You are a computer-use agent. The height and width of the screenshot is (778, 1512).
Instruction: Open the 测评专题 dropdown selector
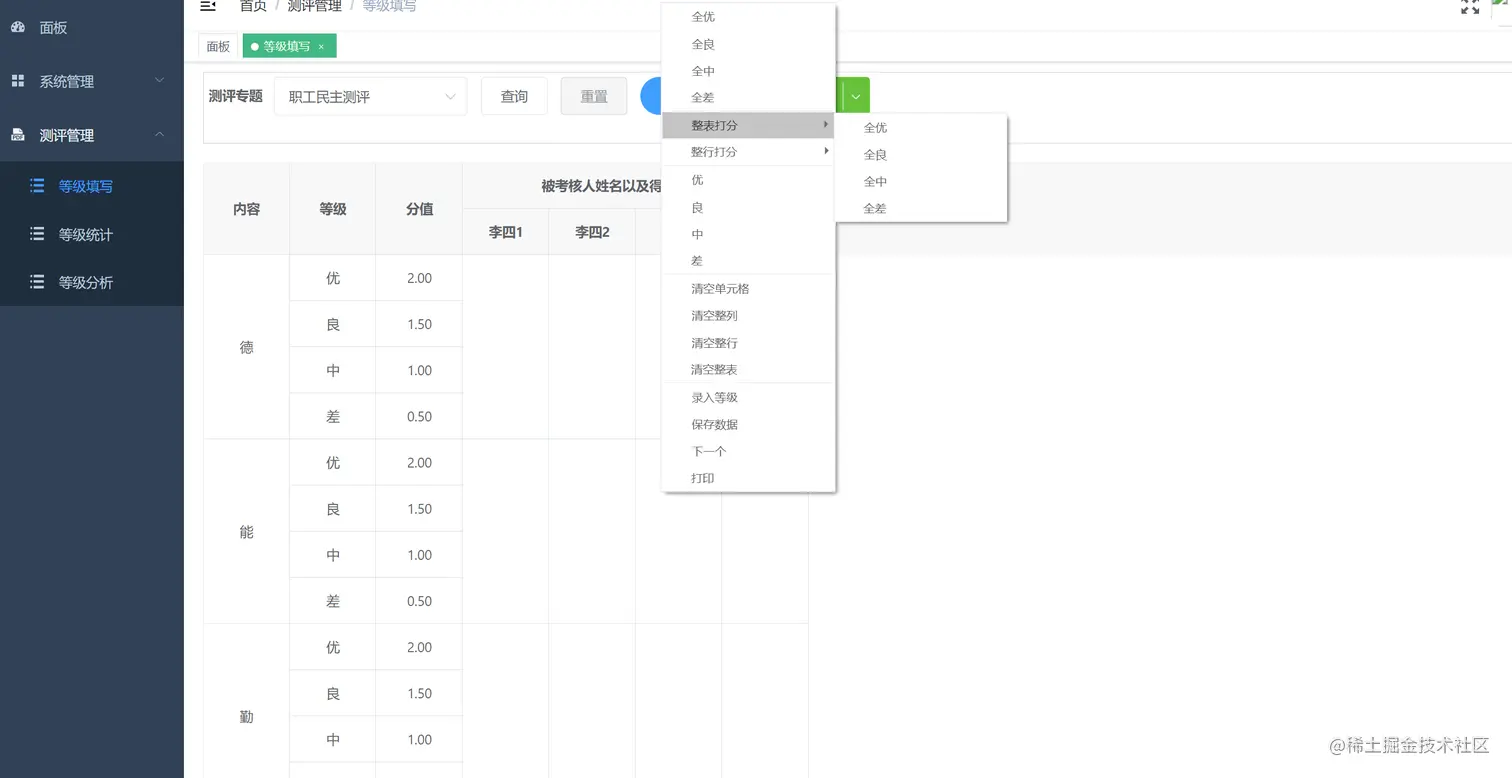[370, 96]
